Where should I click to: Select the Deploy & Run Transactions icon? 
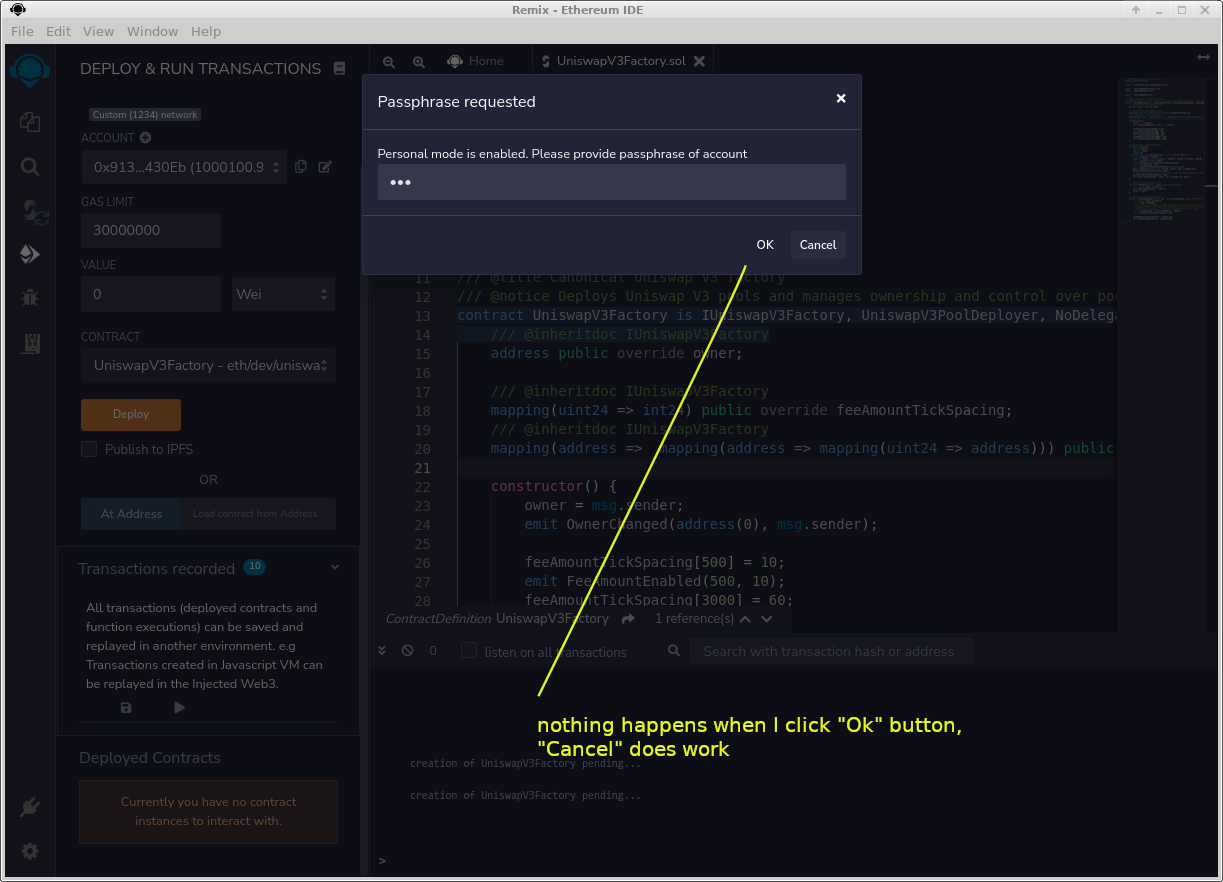point(29,254)
